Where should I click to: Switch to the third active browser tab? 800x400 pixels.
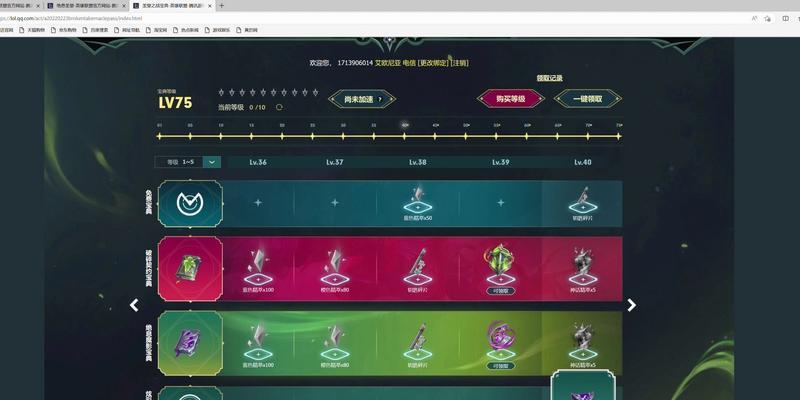172,6
